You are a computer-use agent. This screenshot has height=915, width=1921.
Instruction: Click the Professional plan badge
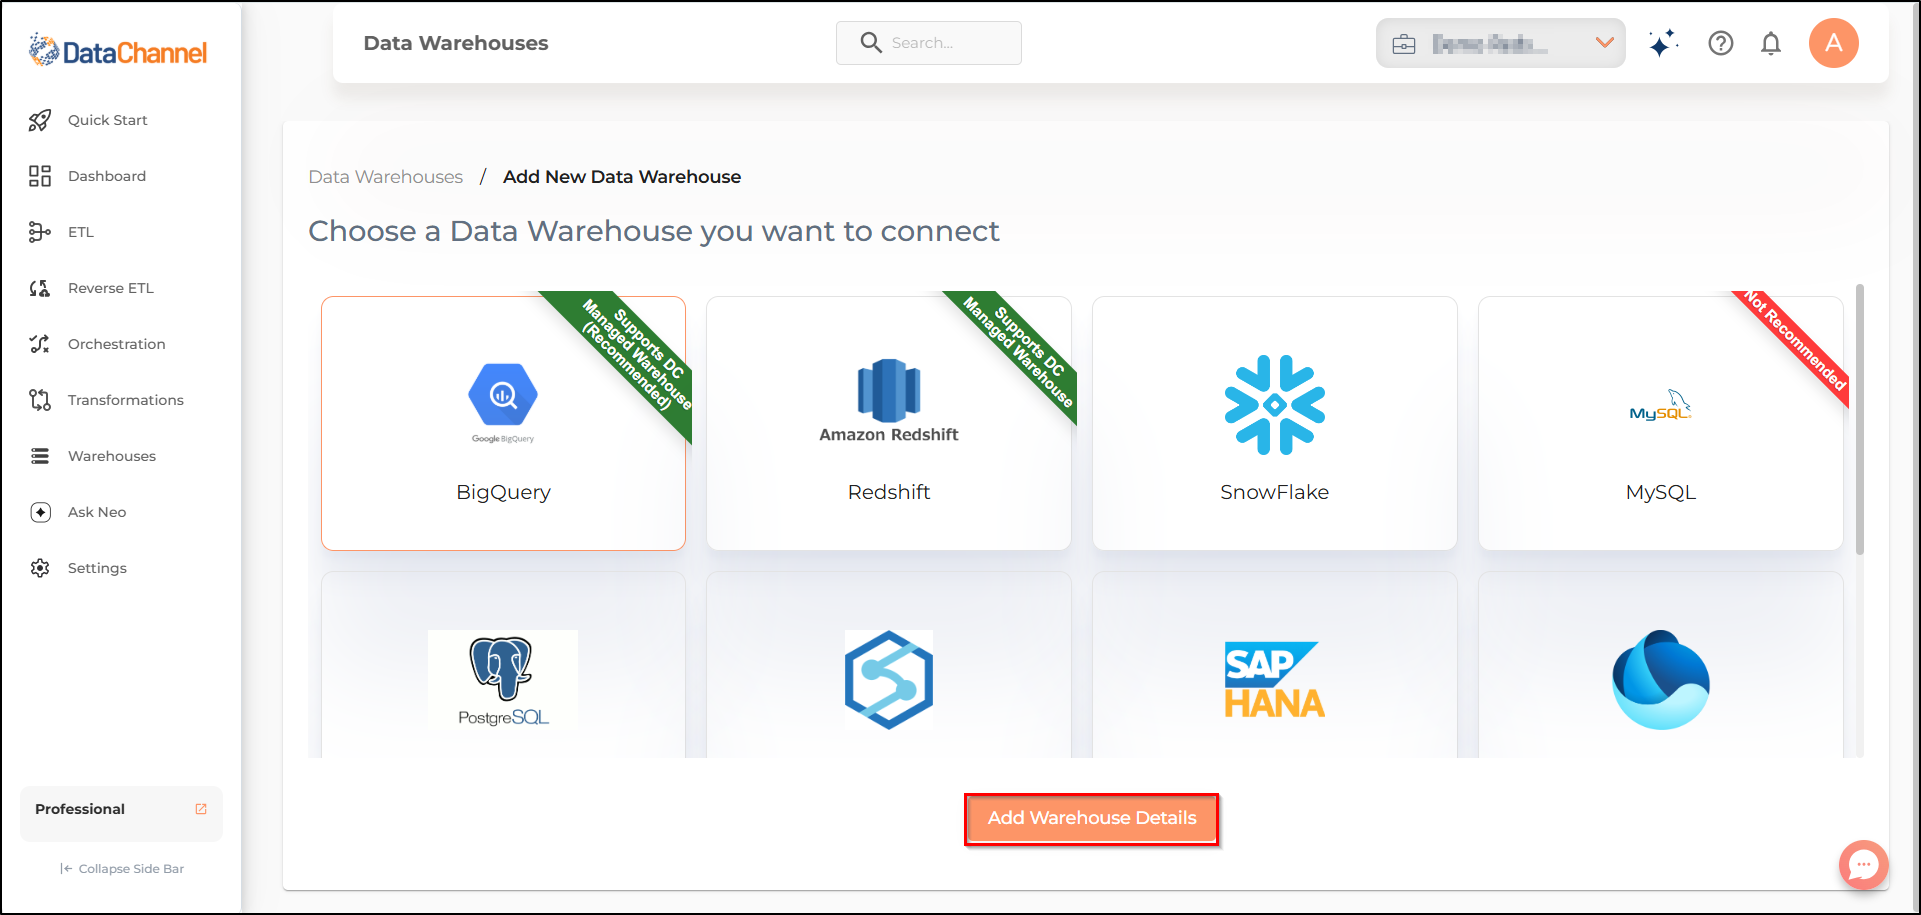pos(121,813)
